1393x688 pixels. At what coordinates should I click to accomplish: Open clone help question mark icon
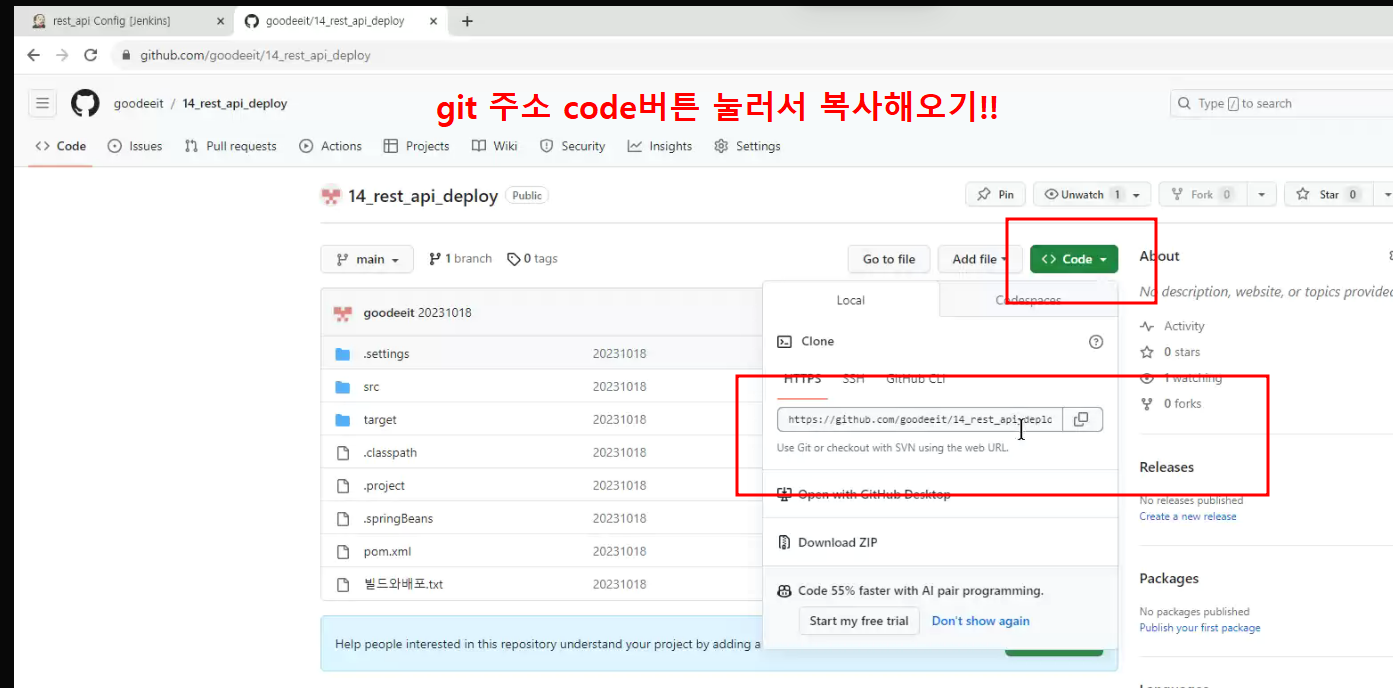pos(1096,341)
